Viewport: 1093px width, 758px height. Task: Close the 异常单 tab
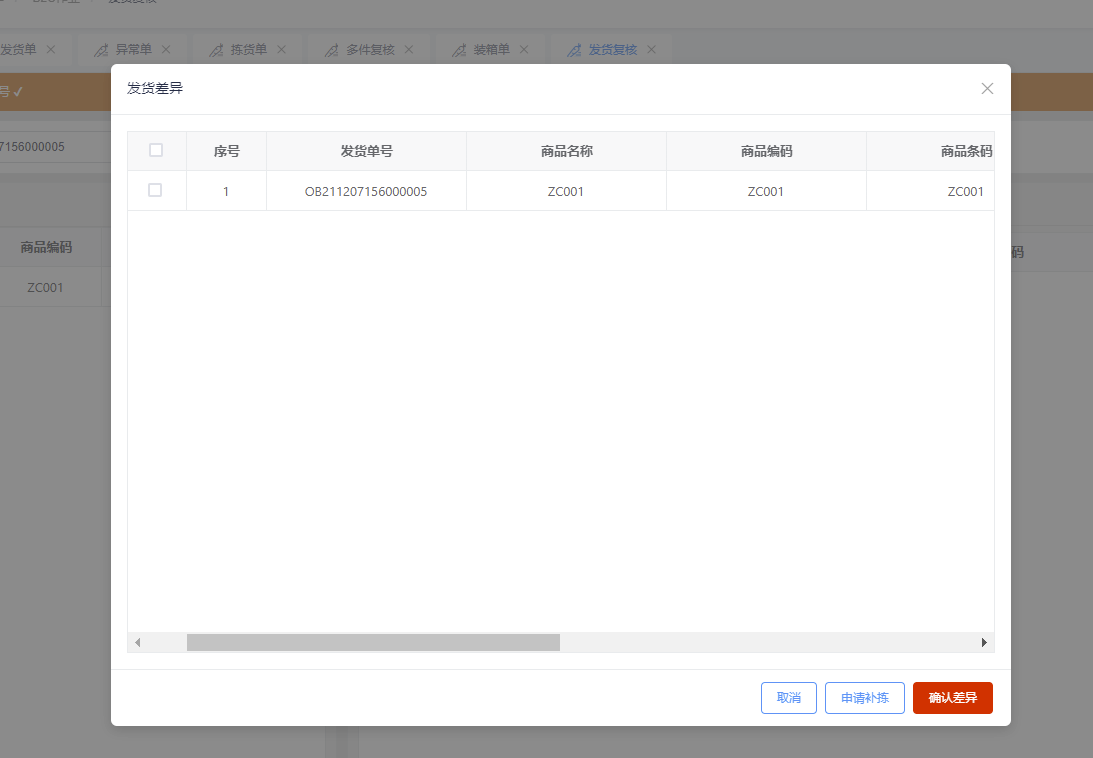coord(166,50)
